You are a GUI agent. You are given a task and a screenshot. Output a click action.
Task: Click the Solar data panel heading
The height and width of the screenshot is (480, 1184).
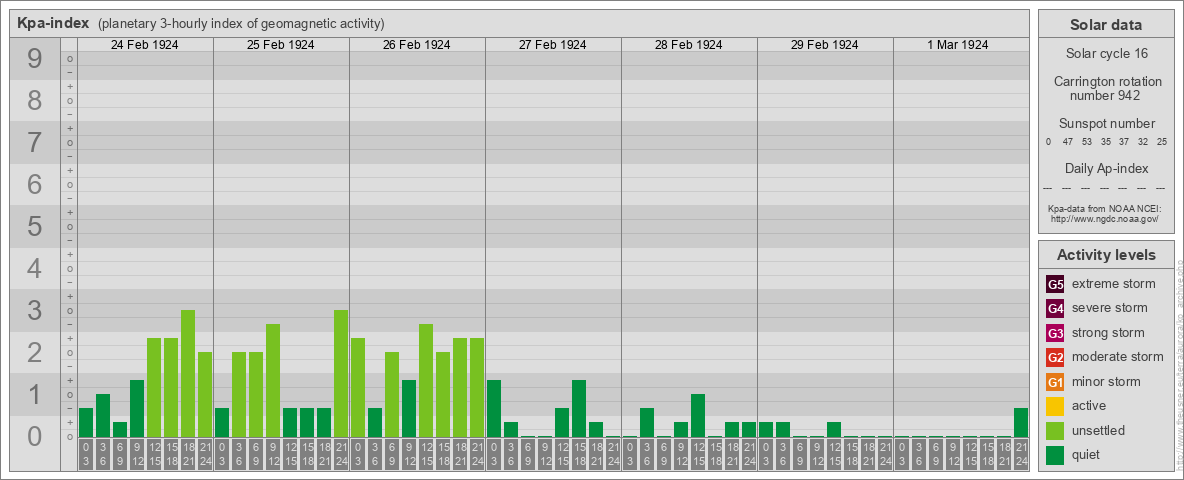coord(1106,25)
